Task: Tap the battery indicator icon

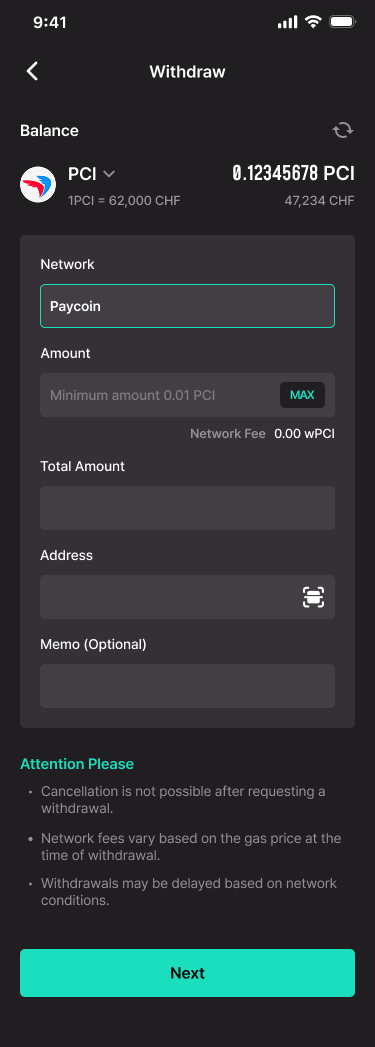Action: (x=342, y=22)
